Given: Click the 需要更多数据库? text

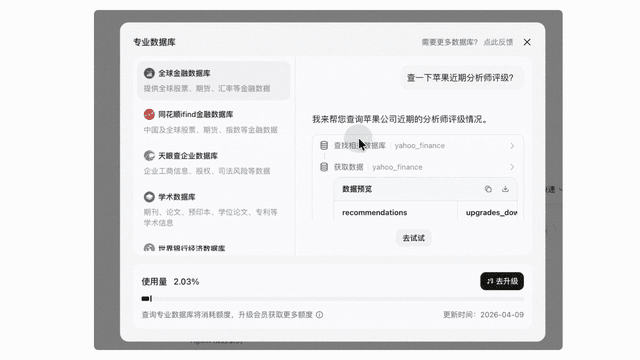Looking at the screenshot, I should point(449,42).
